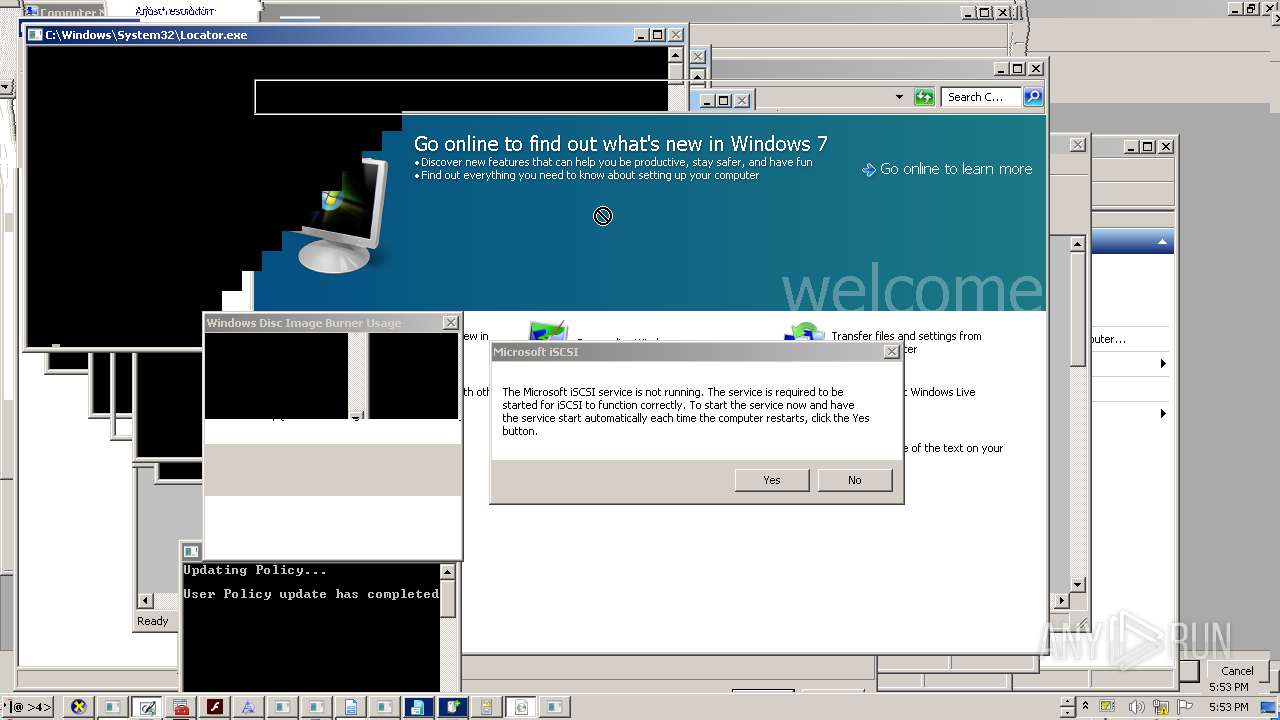Click the selected pencil-note taskbar icon
The width and height of the screenshot is (1280, 720).
[x=147, y=707]
